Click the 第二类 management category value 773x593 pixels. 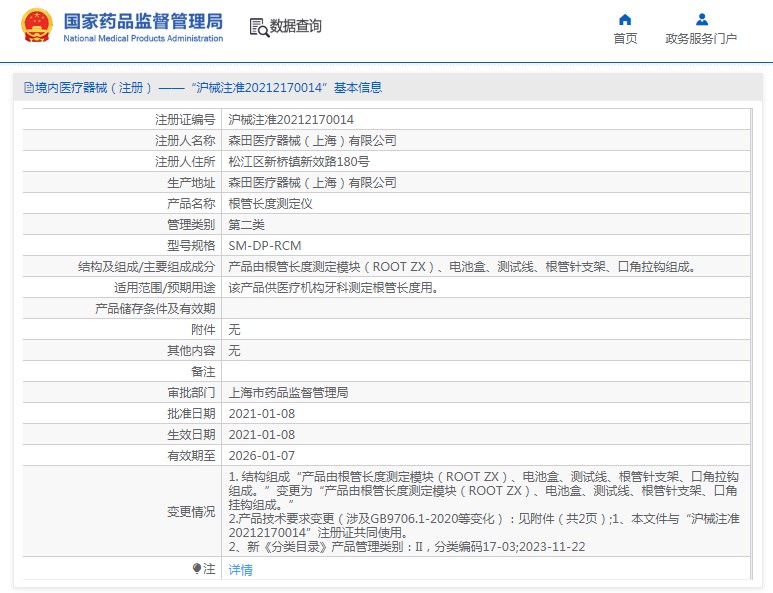[246, 224]
